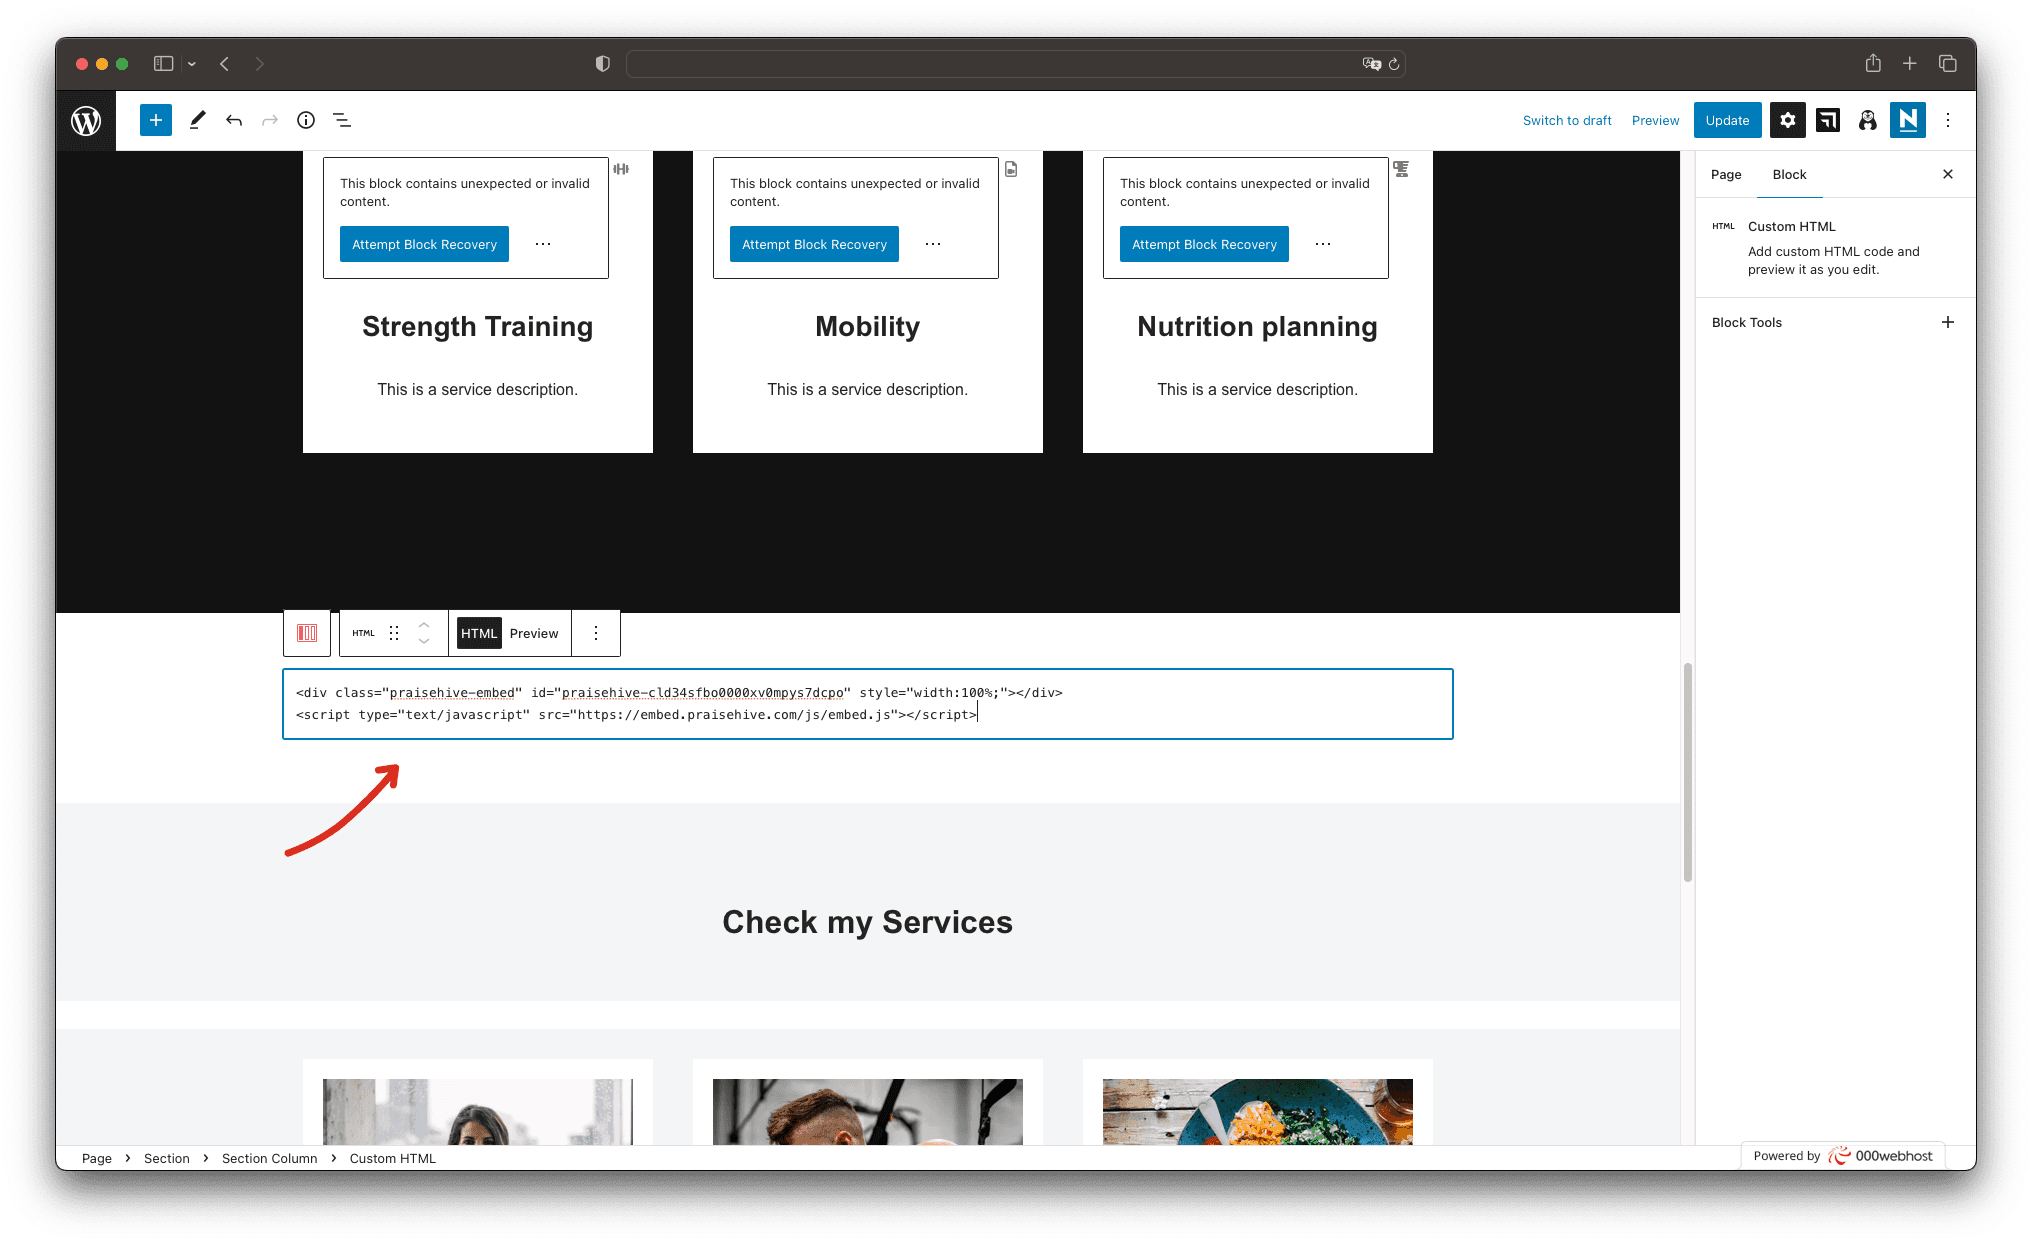Viewport: 2032px width, 1244px height.
Task: Click the Undo arrow icon
Action: 234,120
